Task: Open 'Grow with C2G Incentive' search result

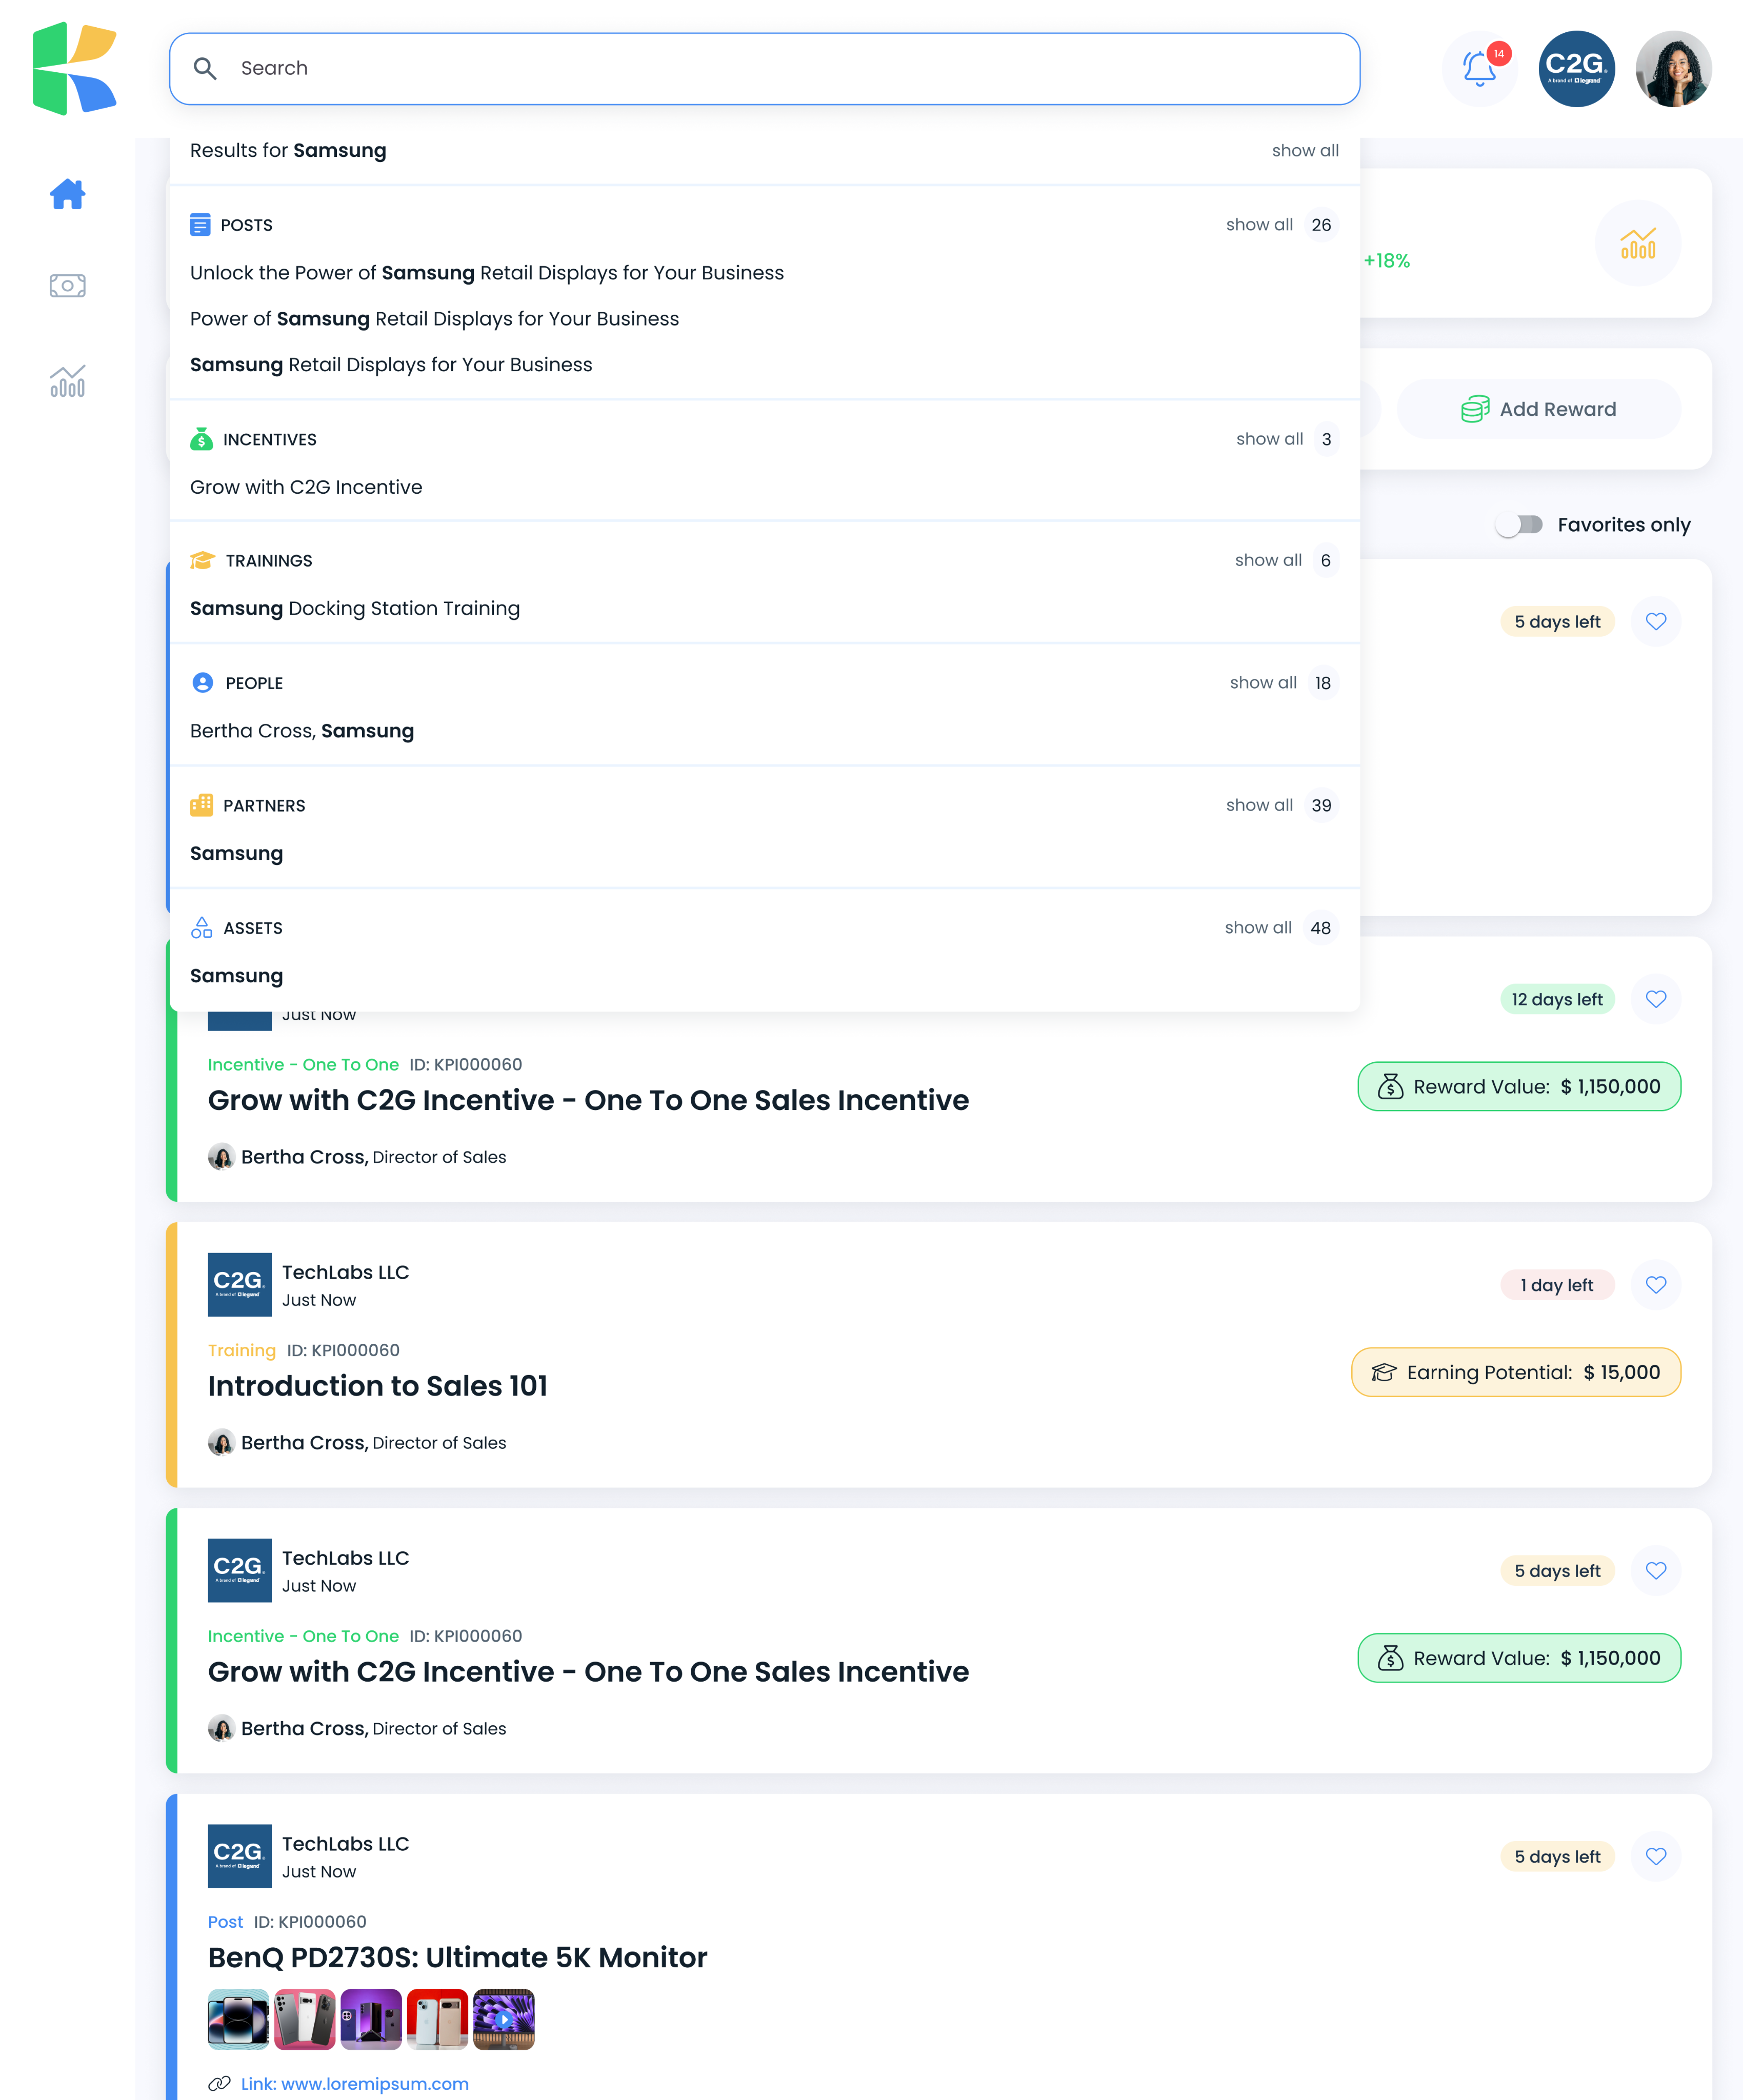Action: point(306,487)
